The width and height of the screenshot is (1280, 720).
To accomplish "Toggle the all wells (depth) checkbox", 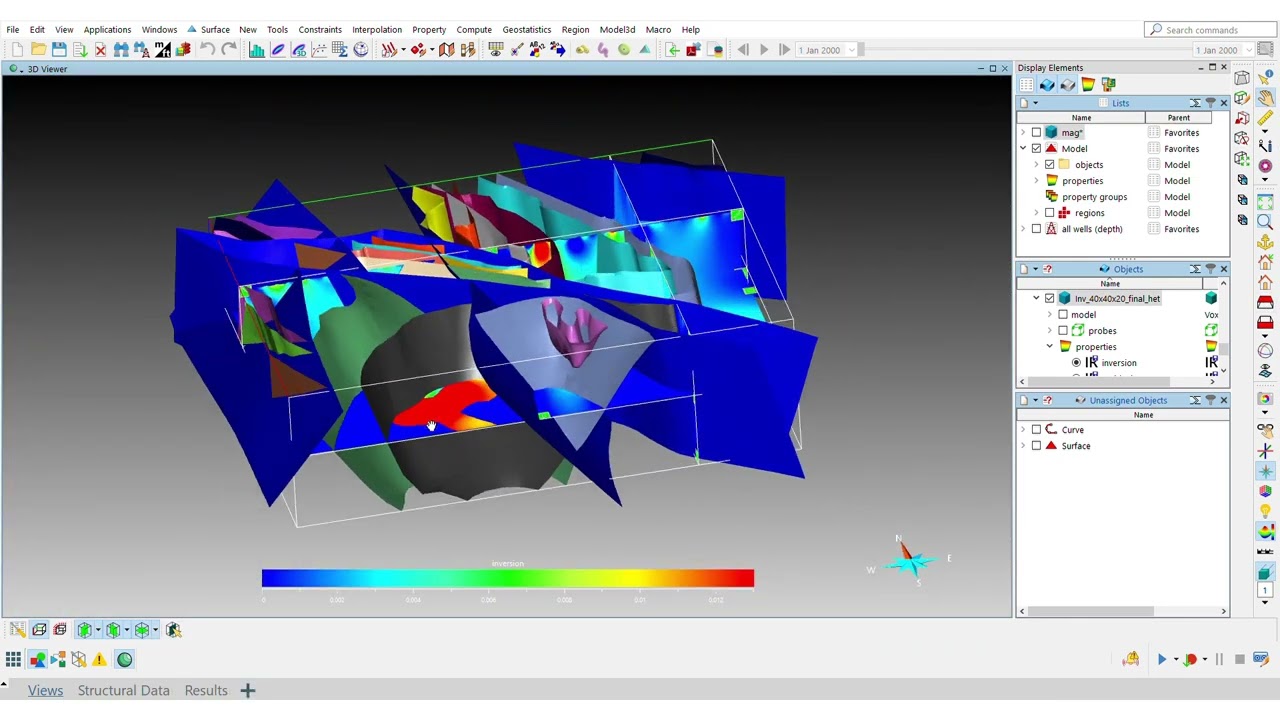I will (x=1036, y=229).
